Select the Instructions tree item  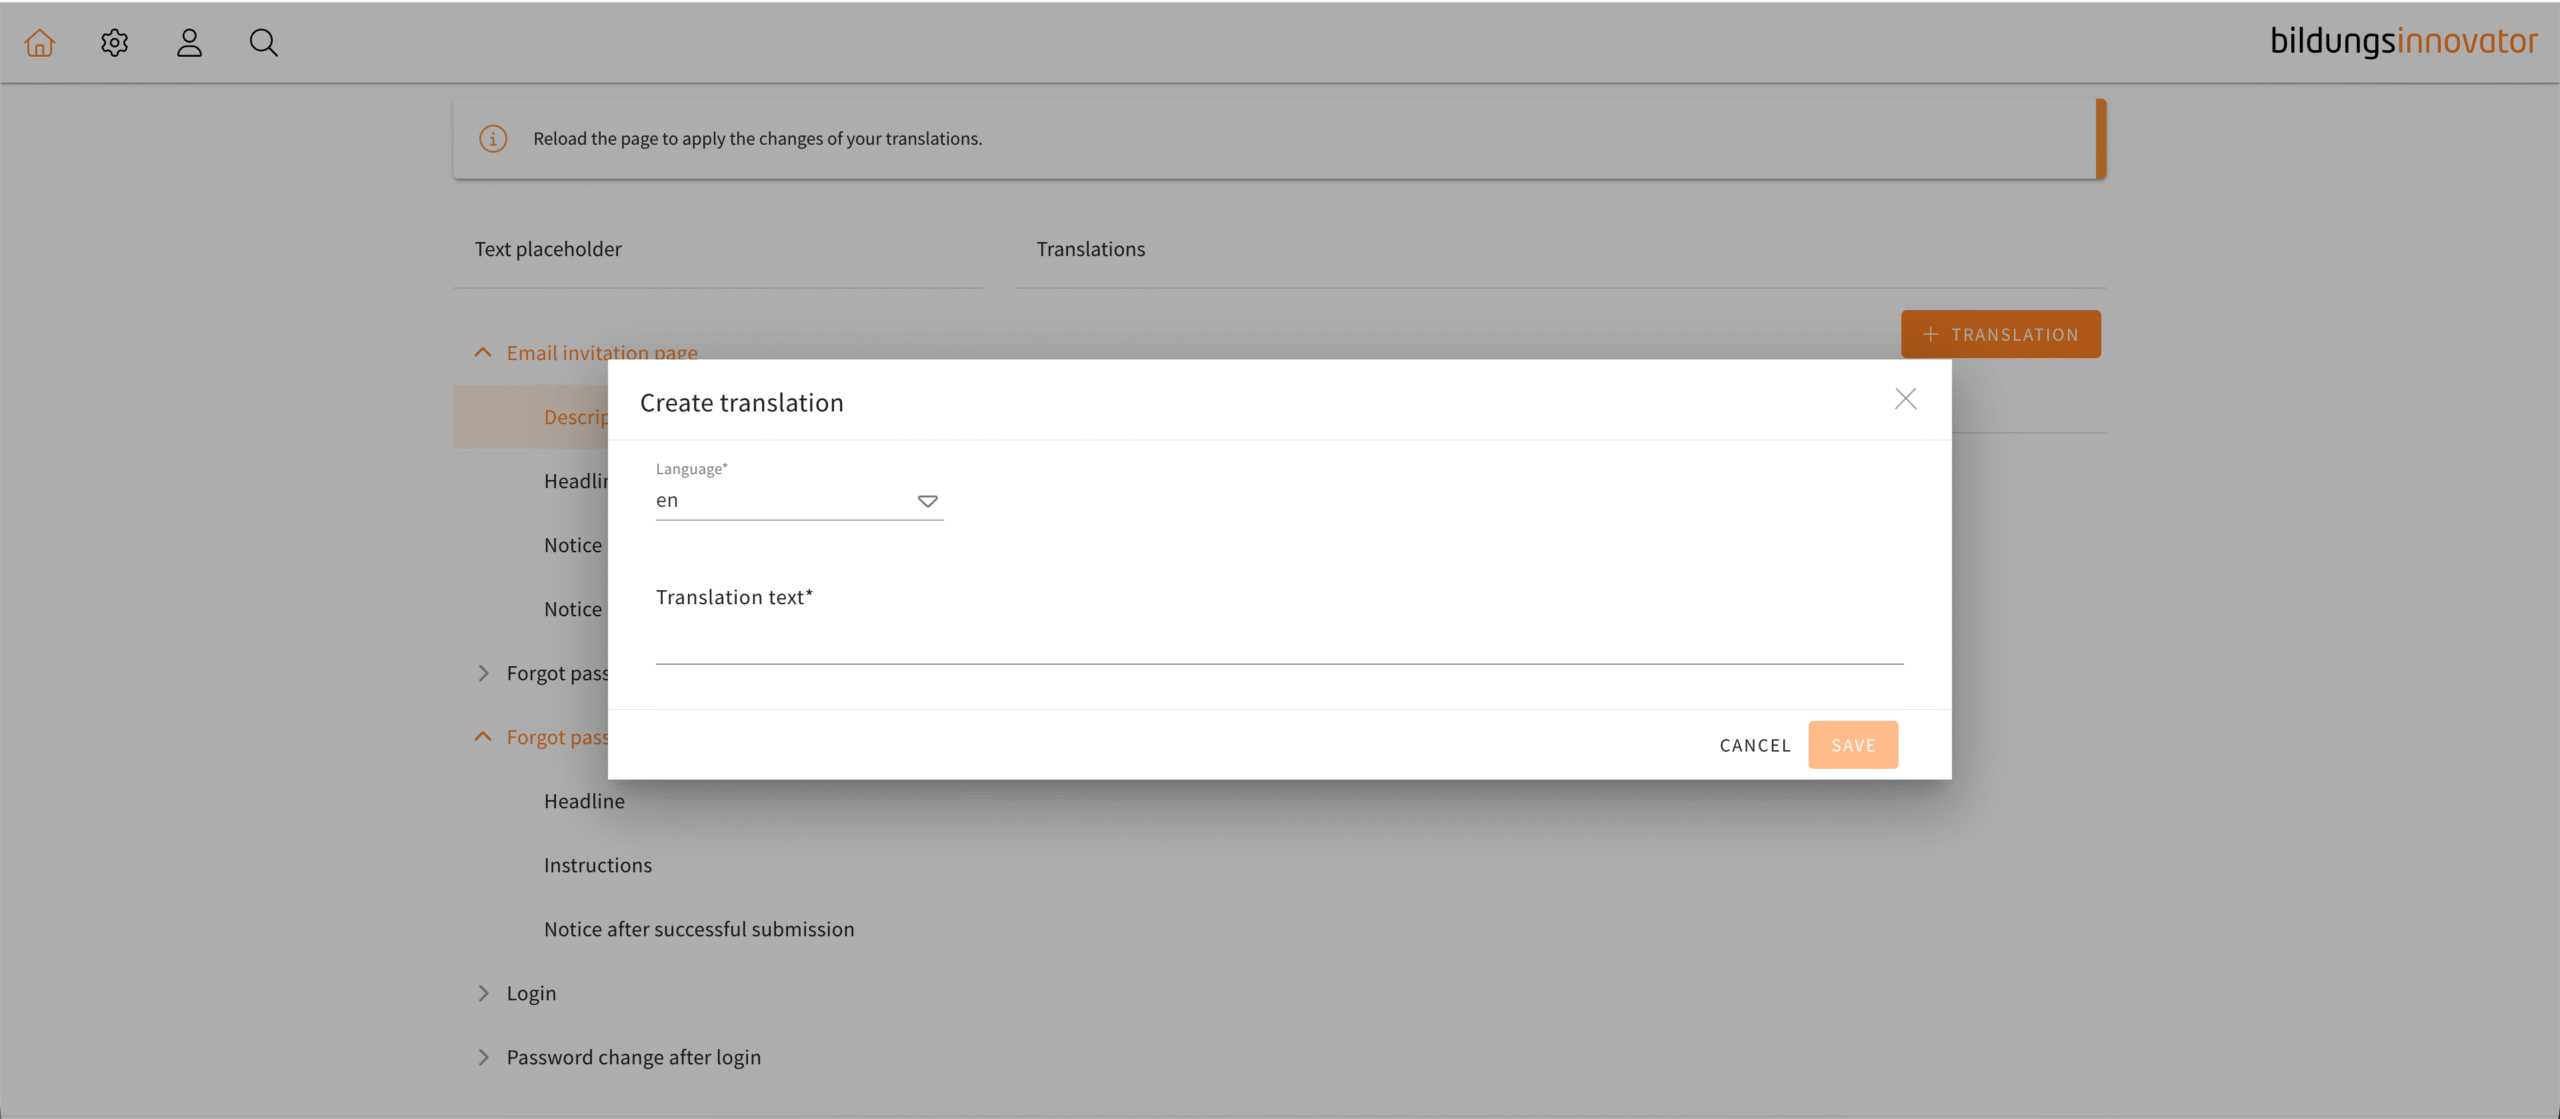[x=598, y=865]
